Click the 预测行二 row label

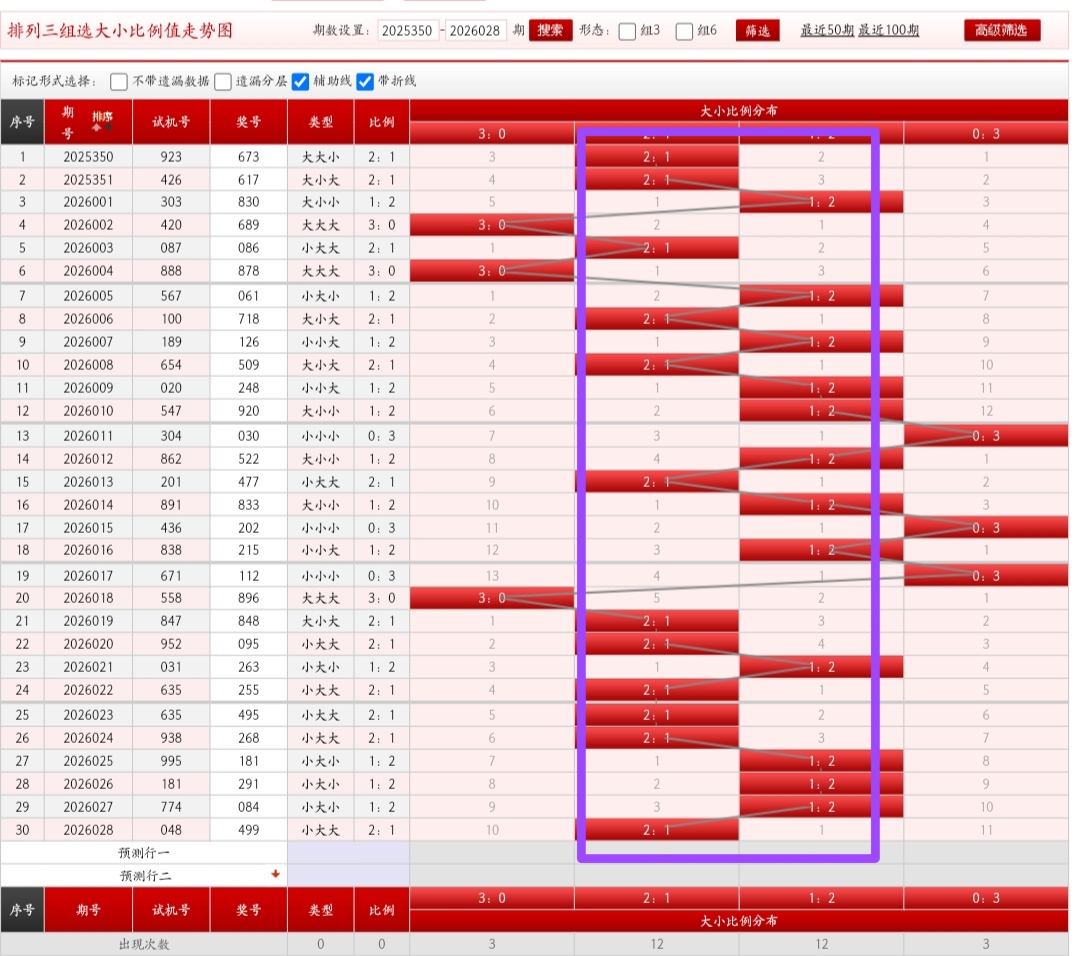point(144,875)
